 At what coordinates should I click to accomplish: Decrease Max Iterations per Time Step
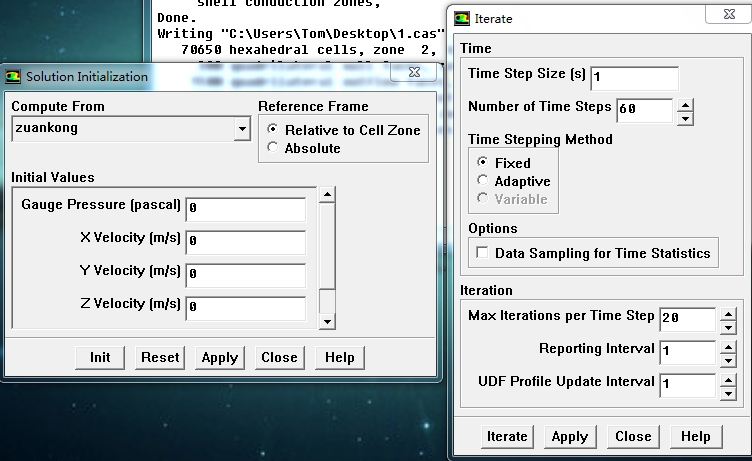(x=727, y=326)
